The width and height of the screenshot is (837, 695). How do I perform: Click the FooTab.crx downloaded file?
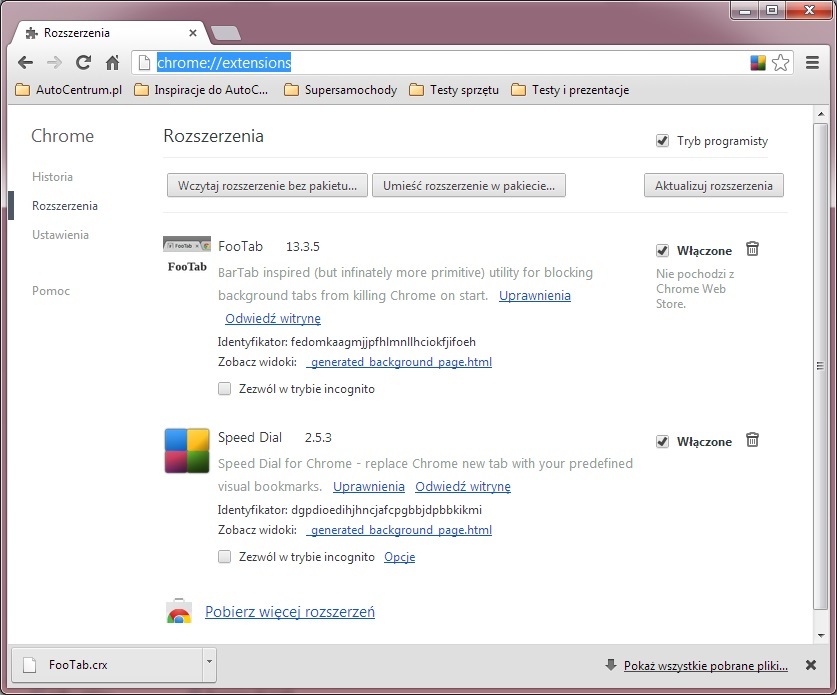point(107,665)
